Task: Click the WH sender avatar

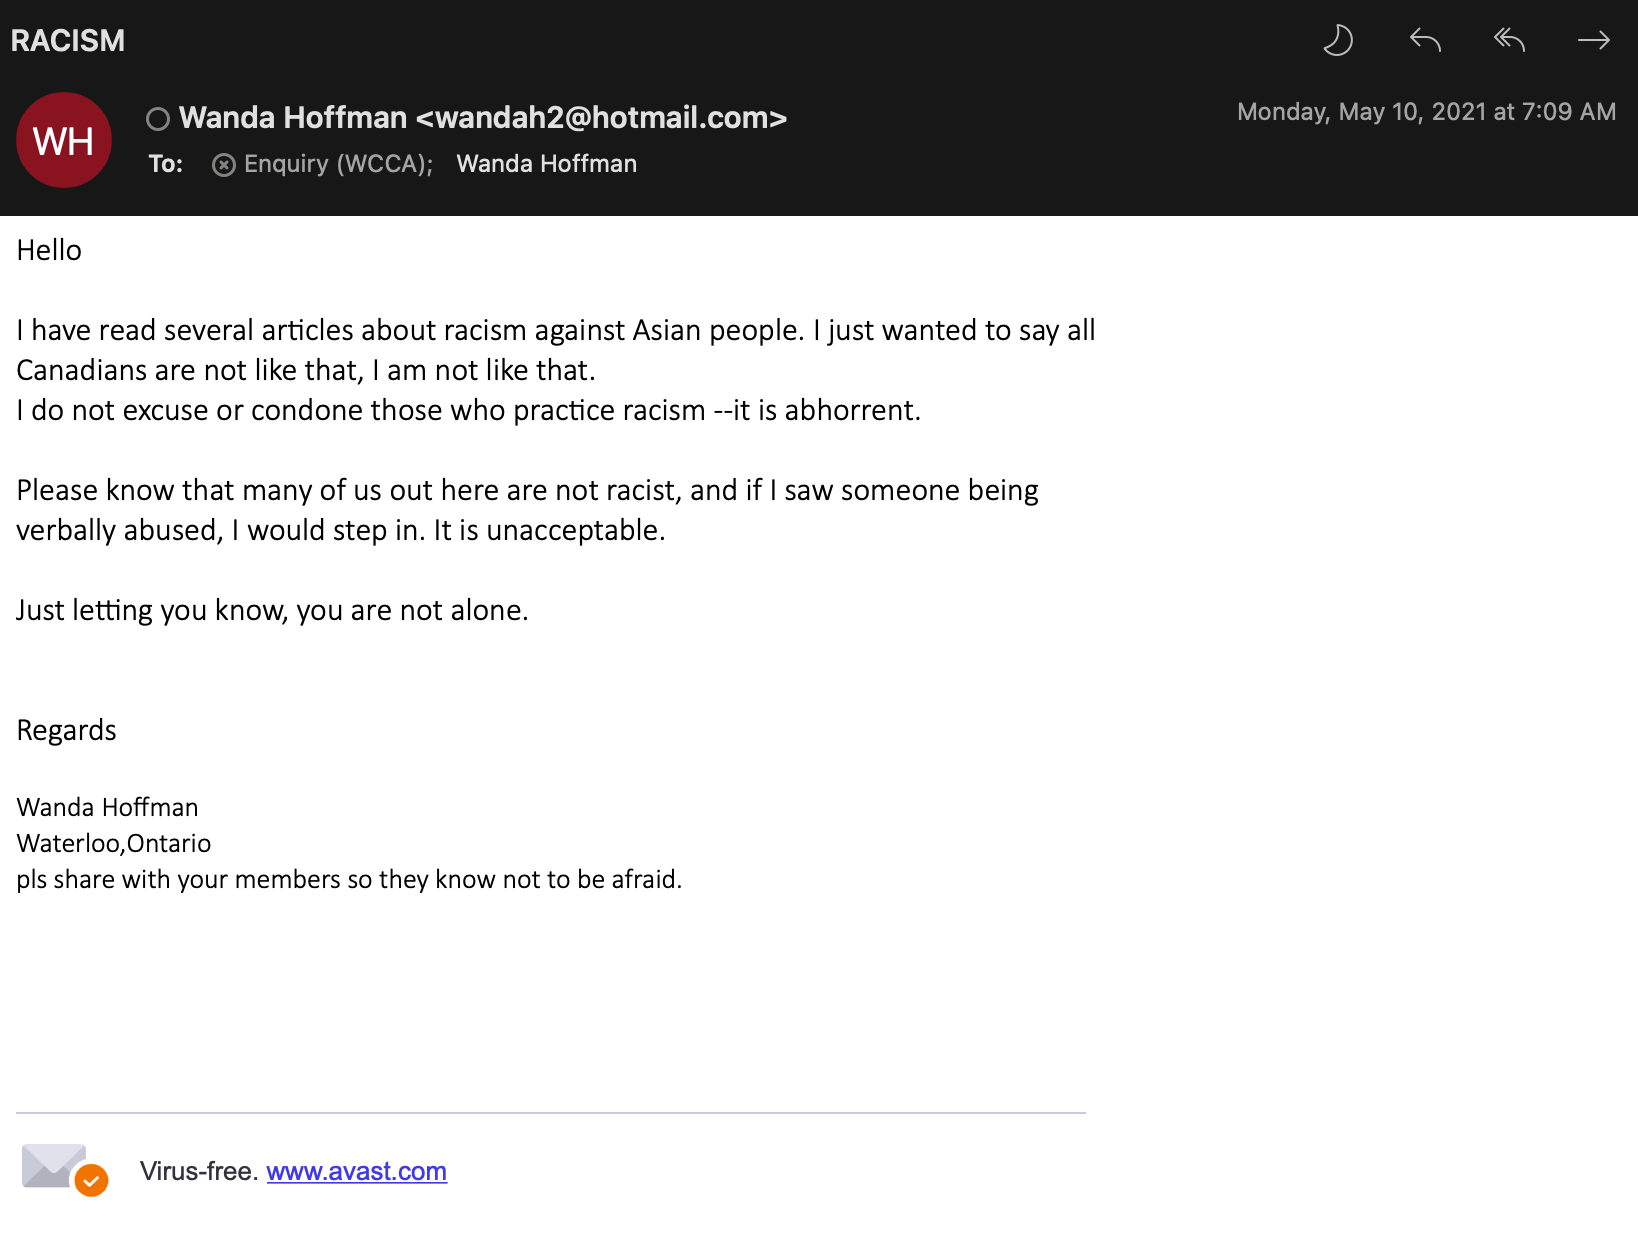Action: point(64,140)
